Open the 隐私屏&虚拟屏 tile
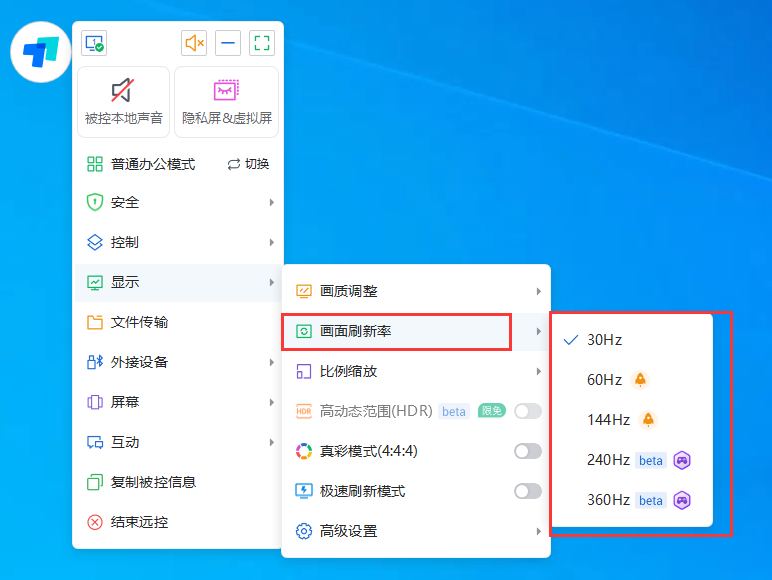The image size is (772, 580). pyautogui.click(x=226, y=102)
